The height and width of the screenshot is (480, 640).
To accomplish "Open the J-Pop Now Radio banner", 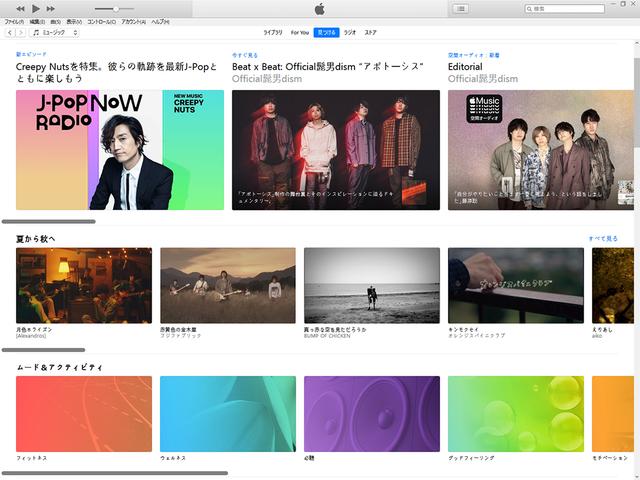I will coord(120,150).
